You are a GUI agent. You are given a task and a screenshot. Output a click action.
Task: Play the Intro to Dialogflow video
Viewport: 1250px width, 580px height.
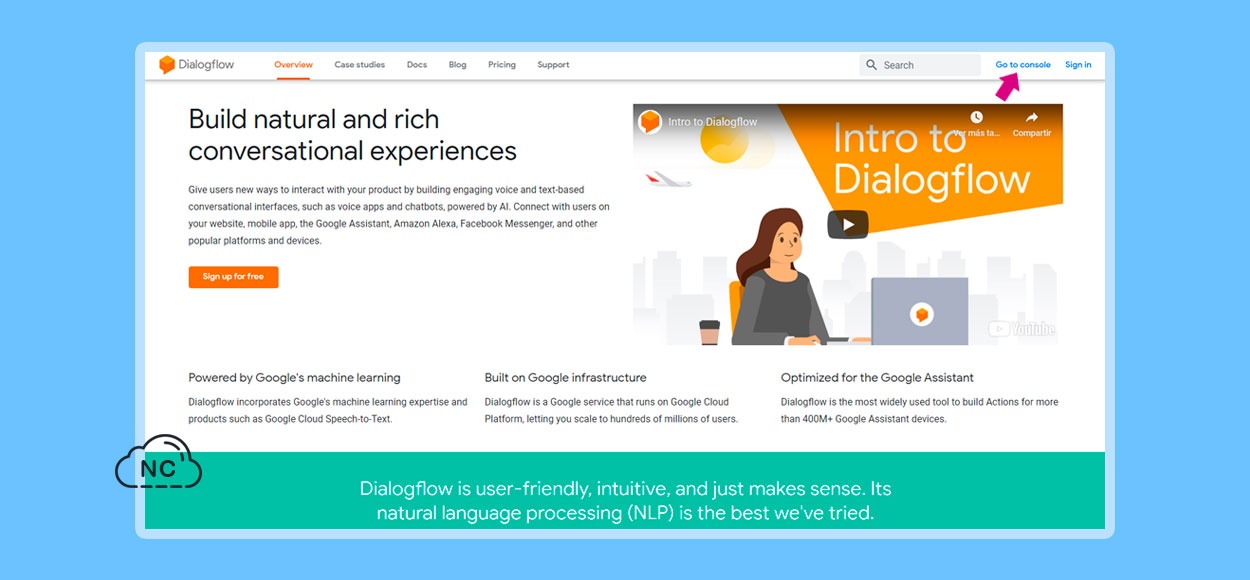coord(848,224)
